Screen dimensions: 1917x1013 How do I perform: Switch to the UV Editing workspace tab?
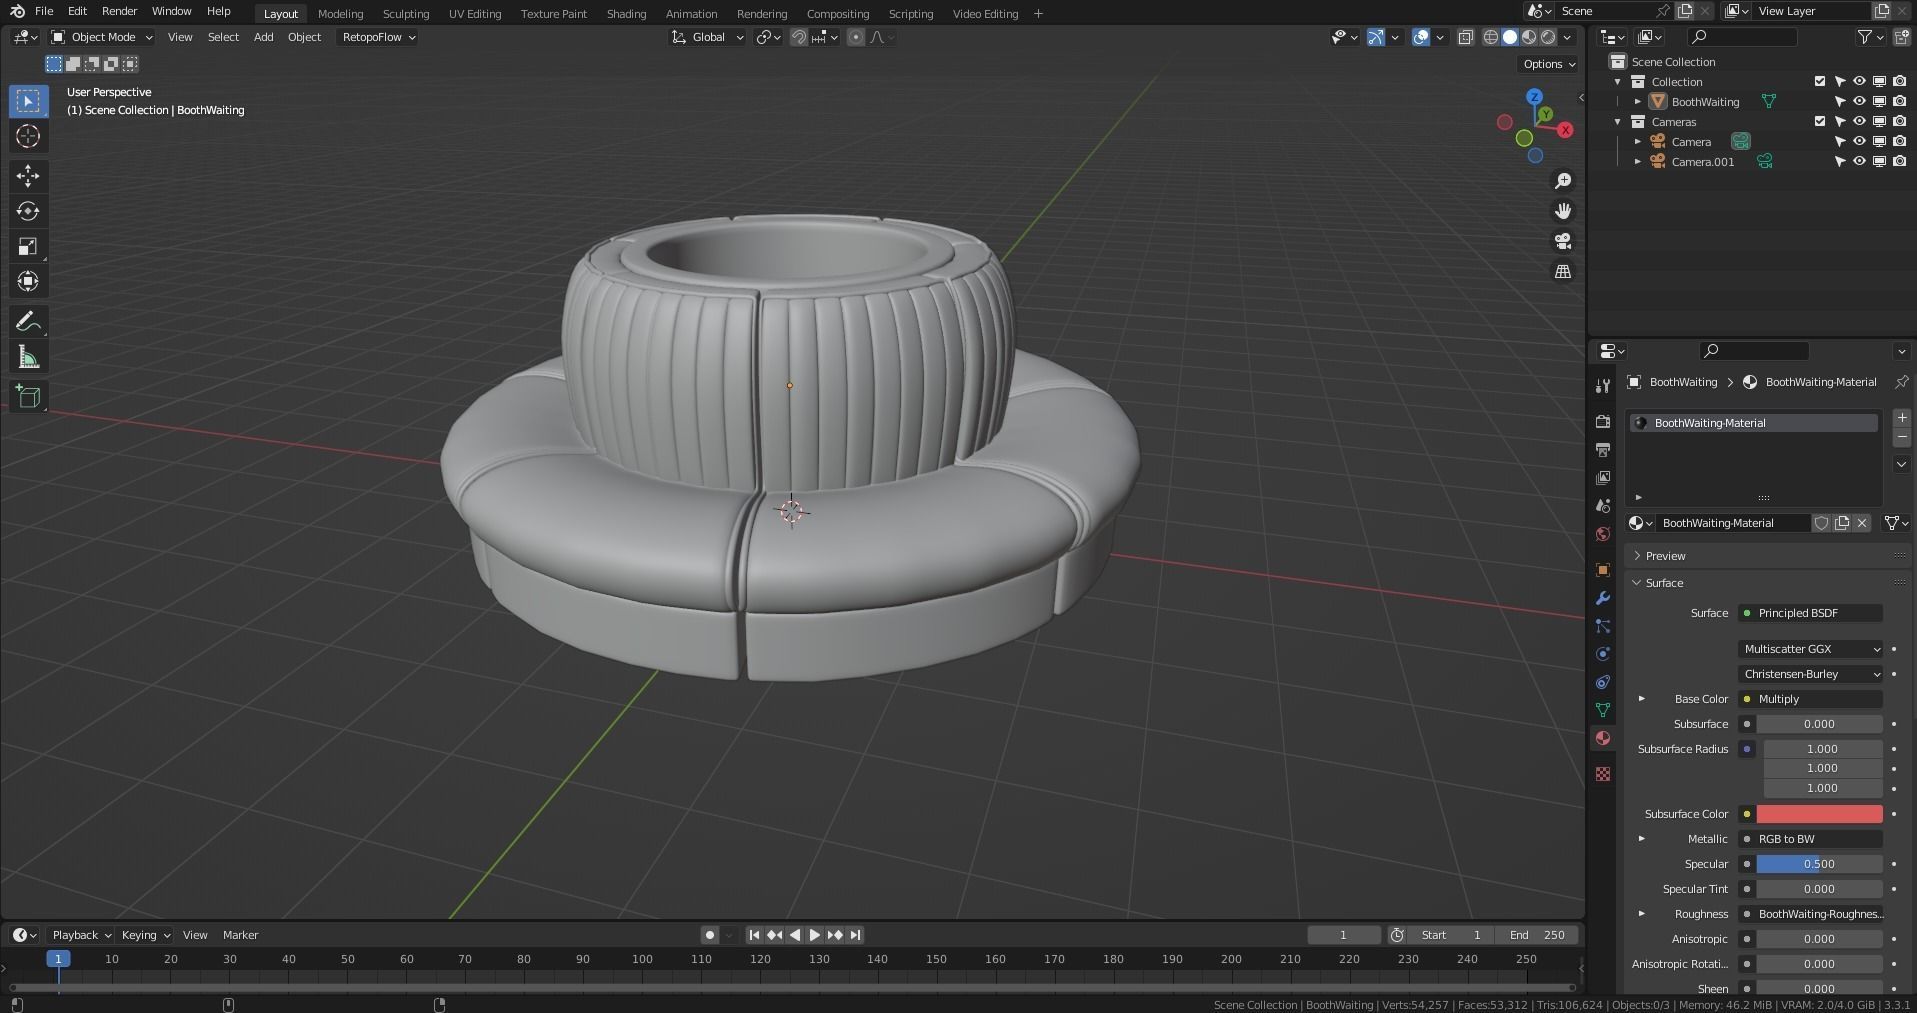(474, 13)
